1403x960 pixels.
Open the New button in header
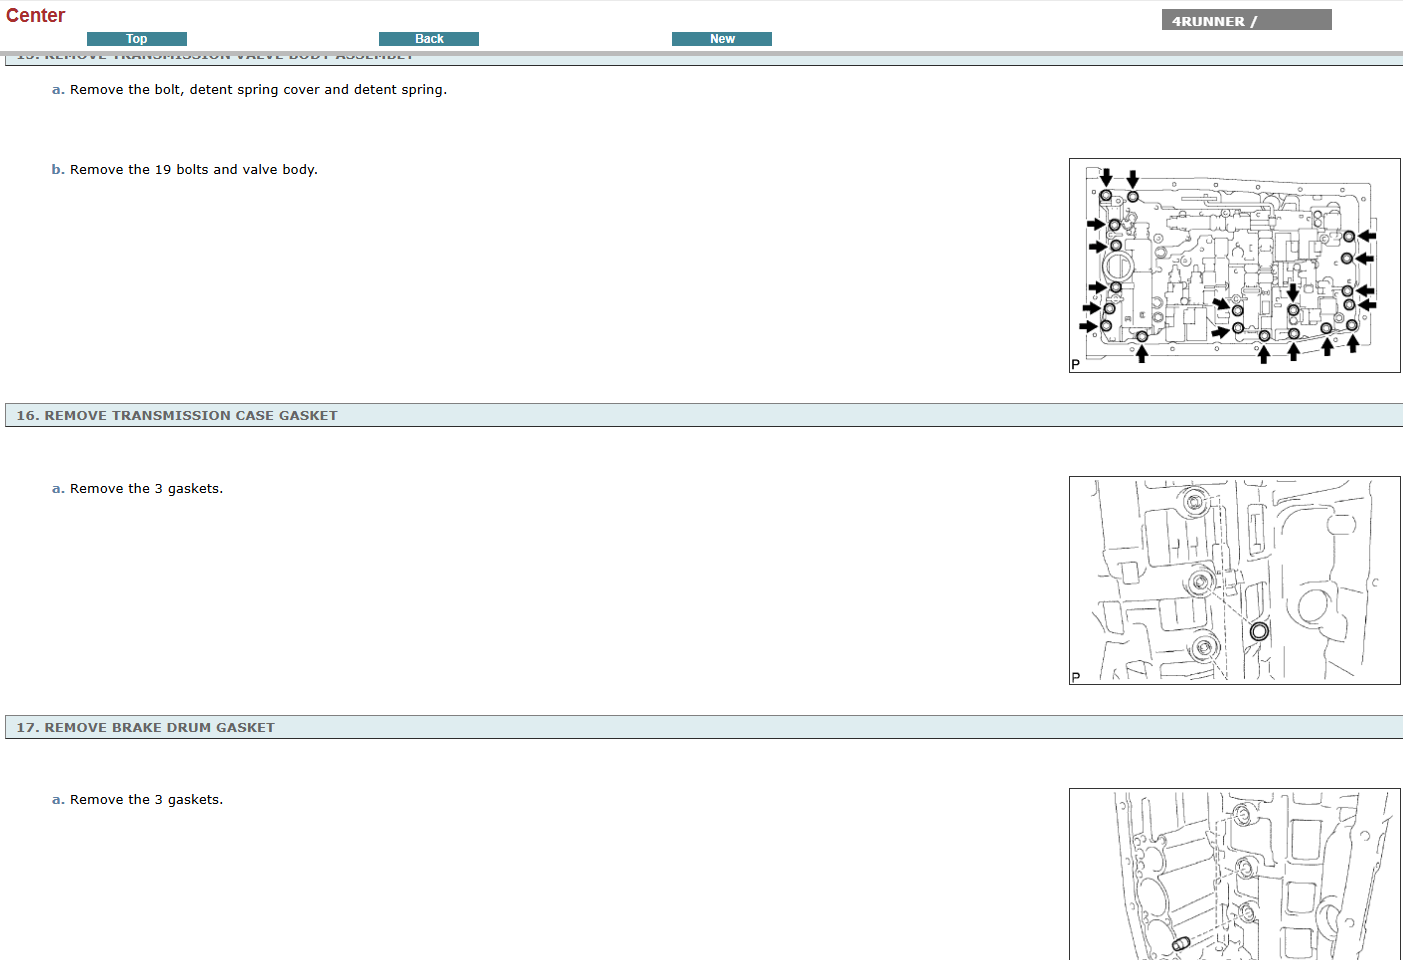point(721,39)
